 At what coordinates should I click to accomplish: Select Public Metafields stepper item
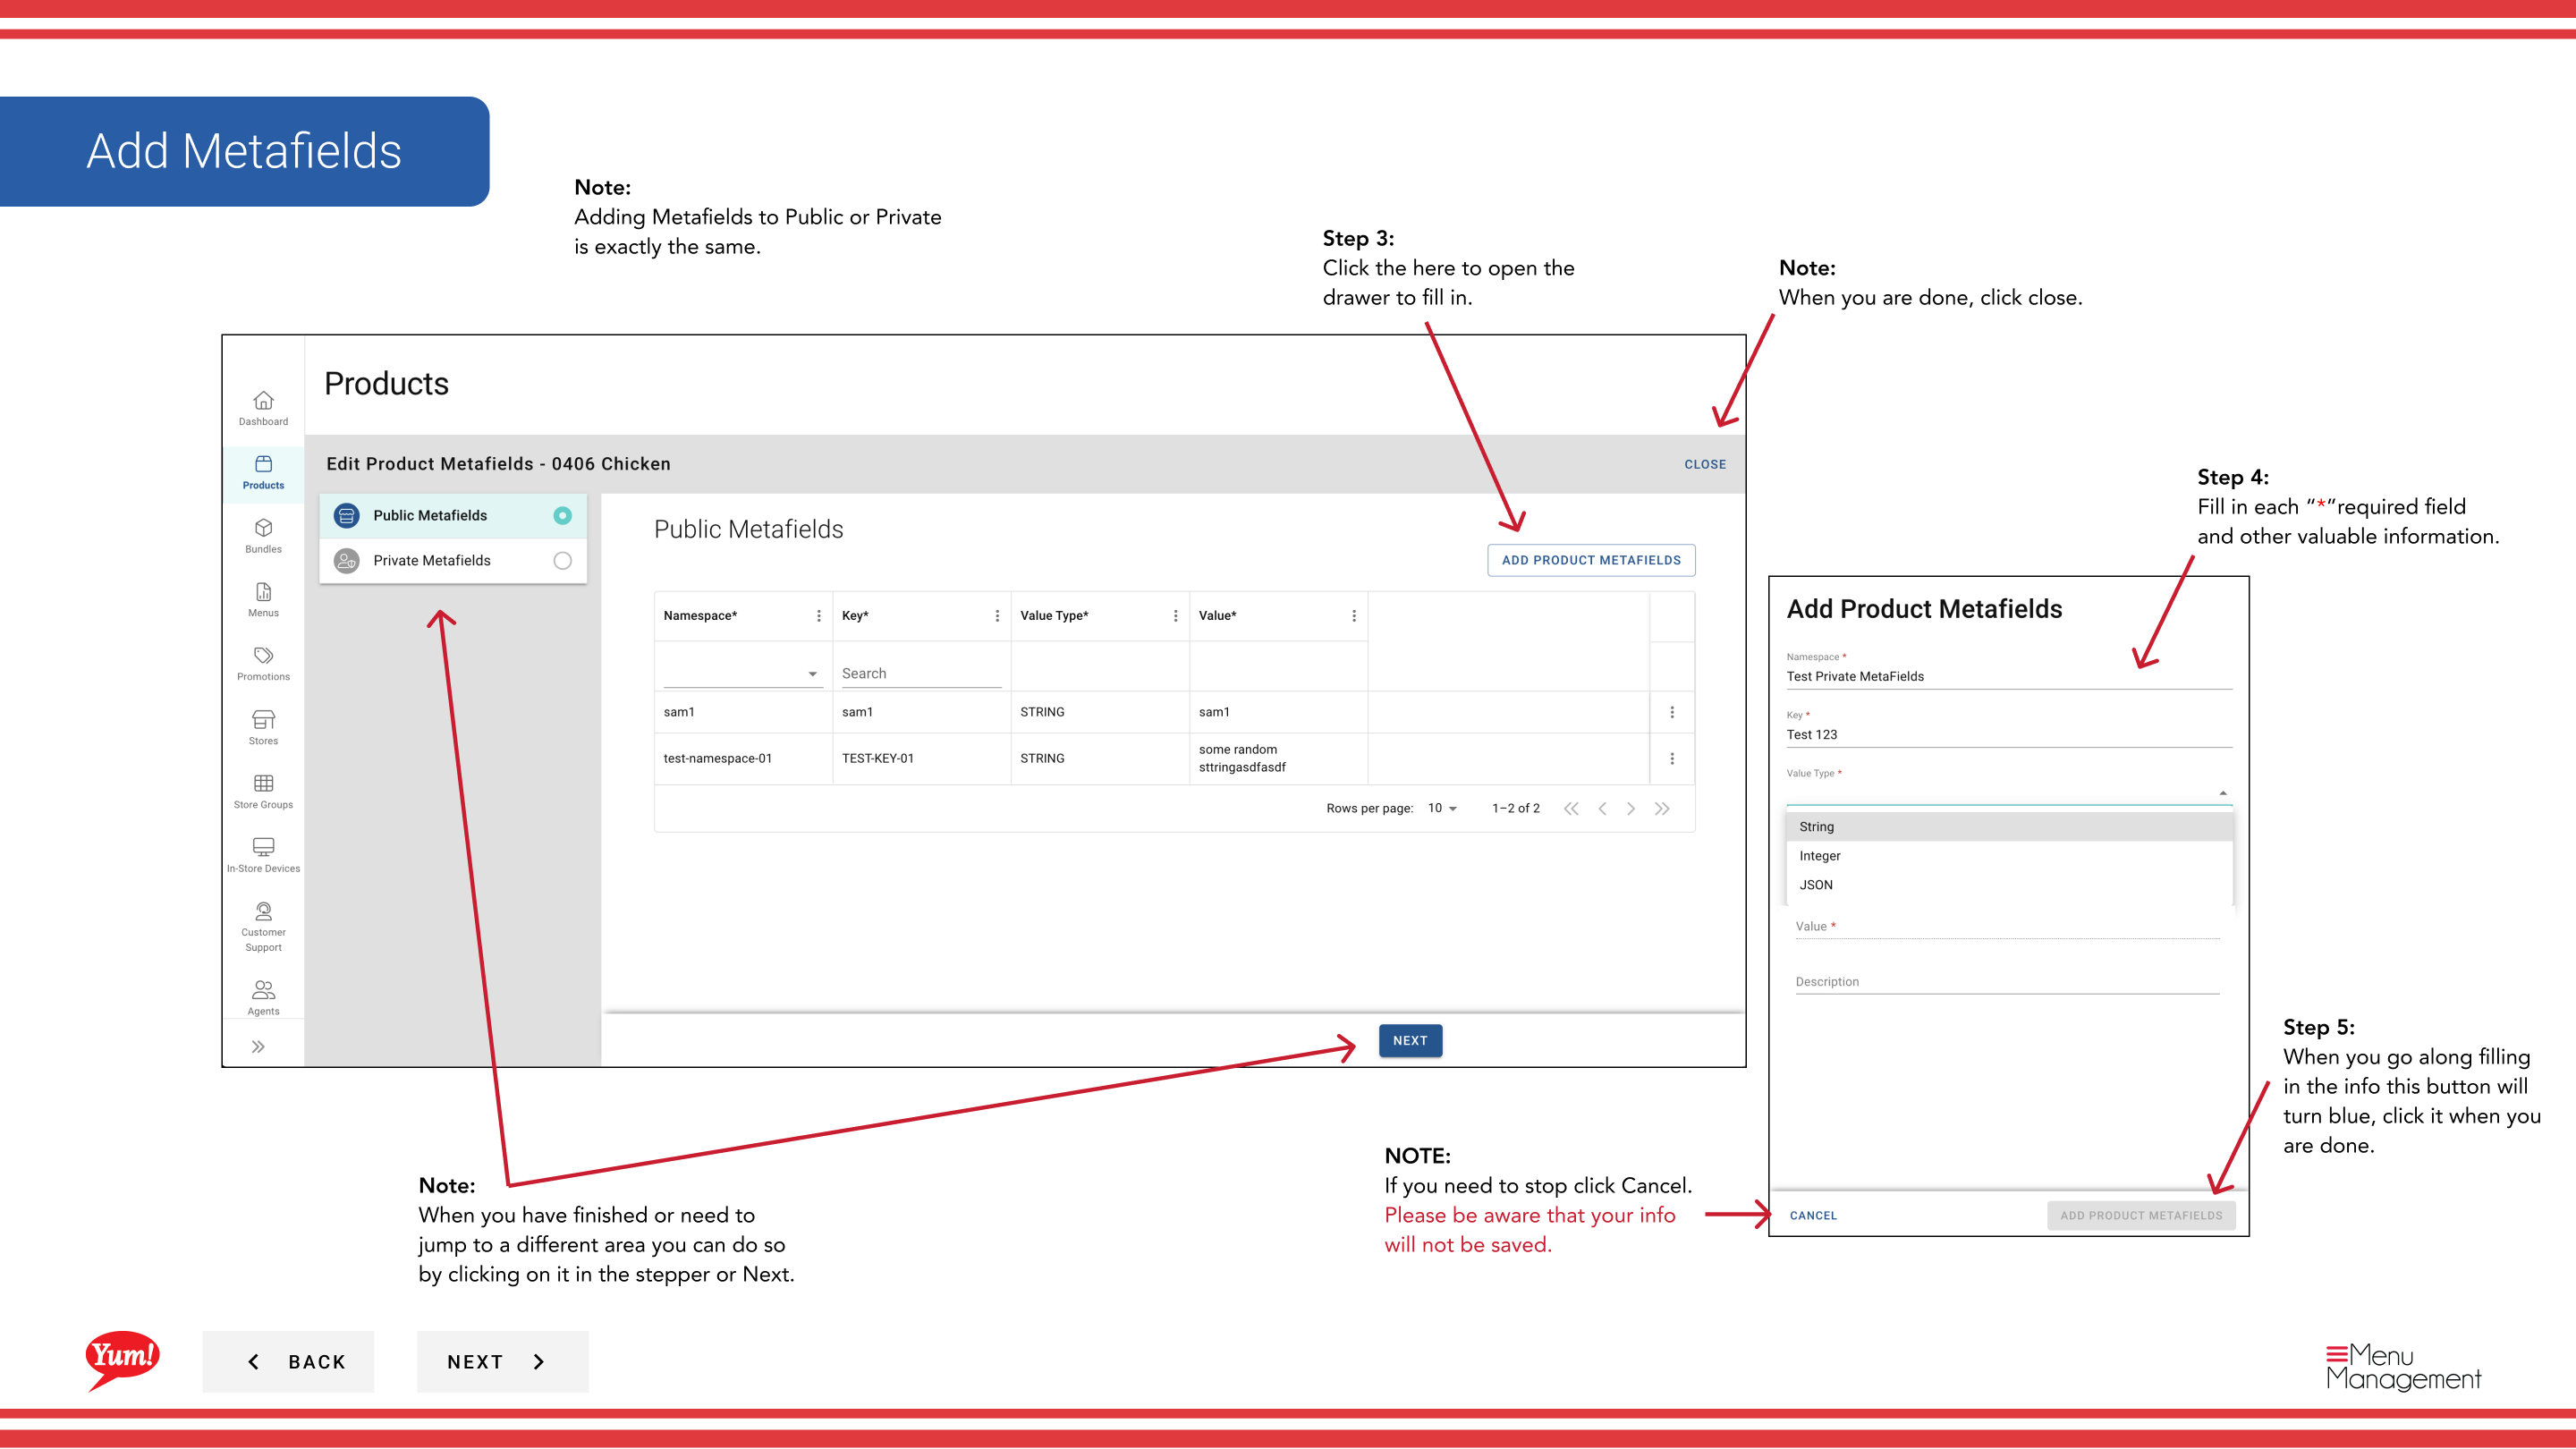(453, 516)
